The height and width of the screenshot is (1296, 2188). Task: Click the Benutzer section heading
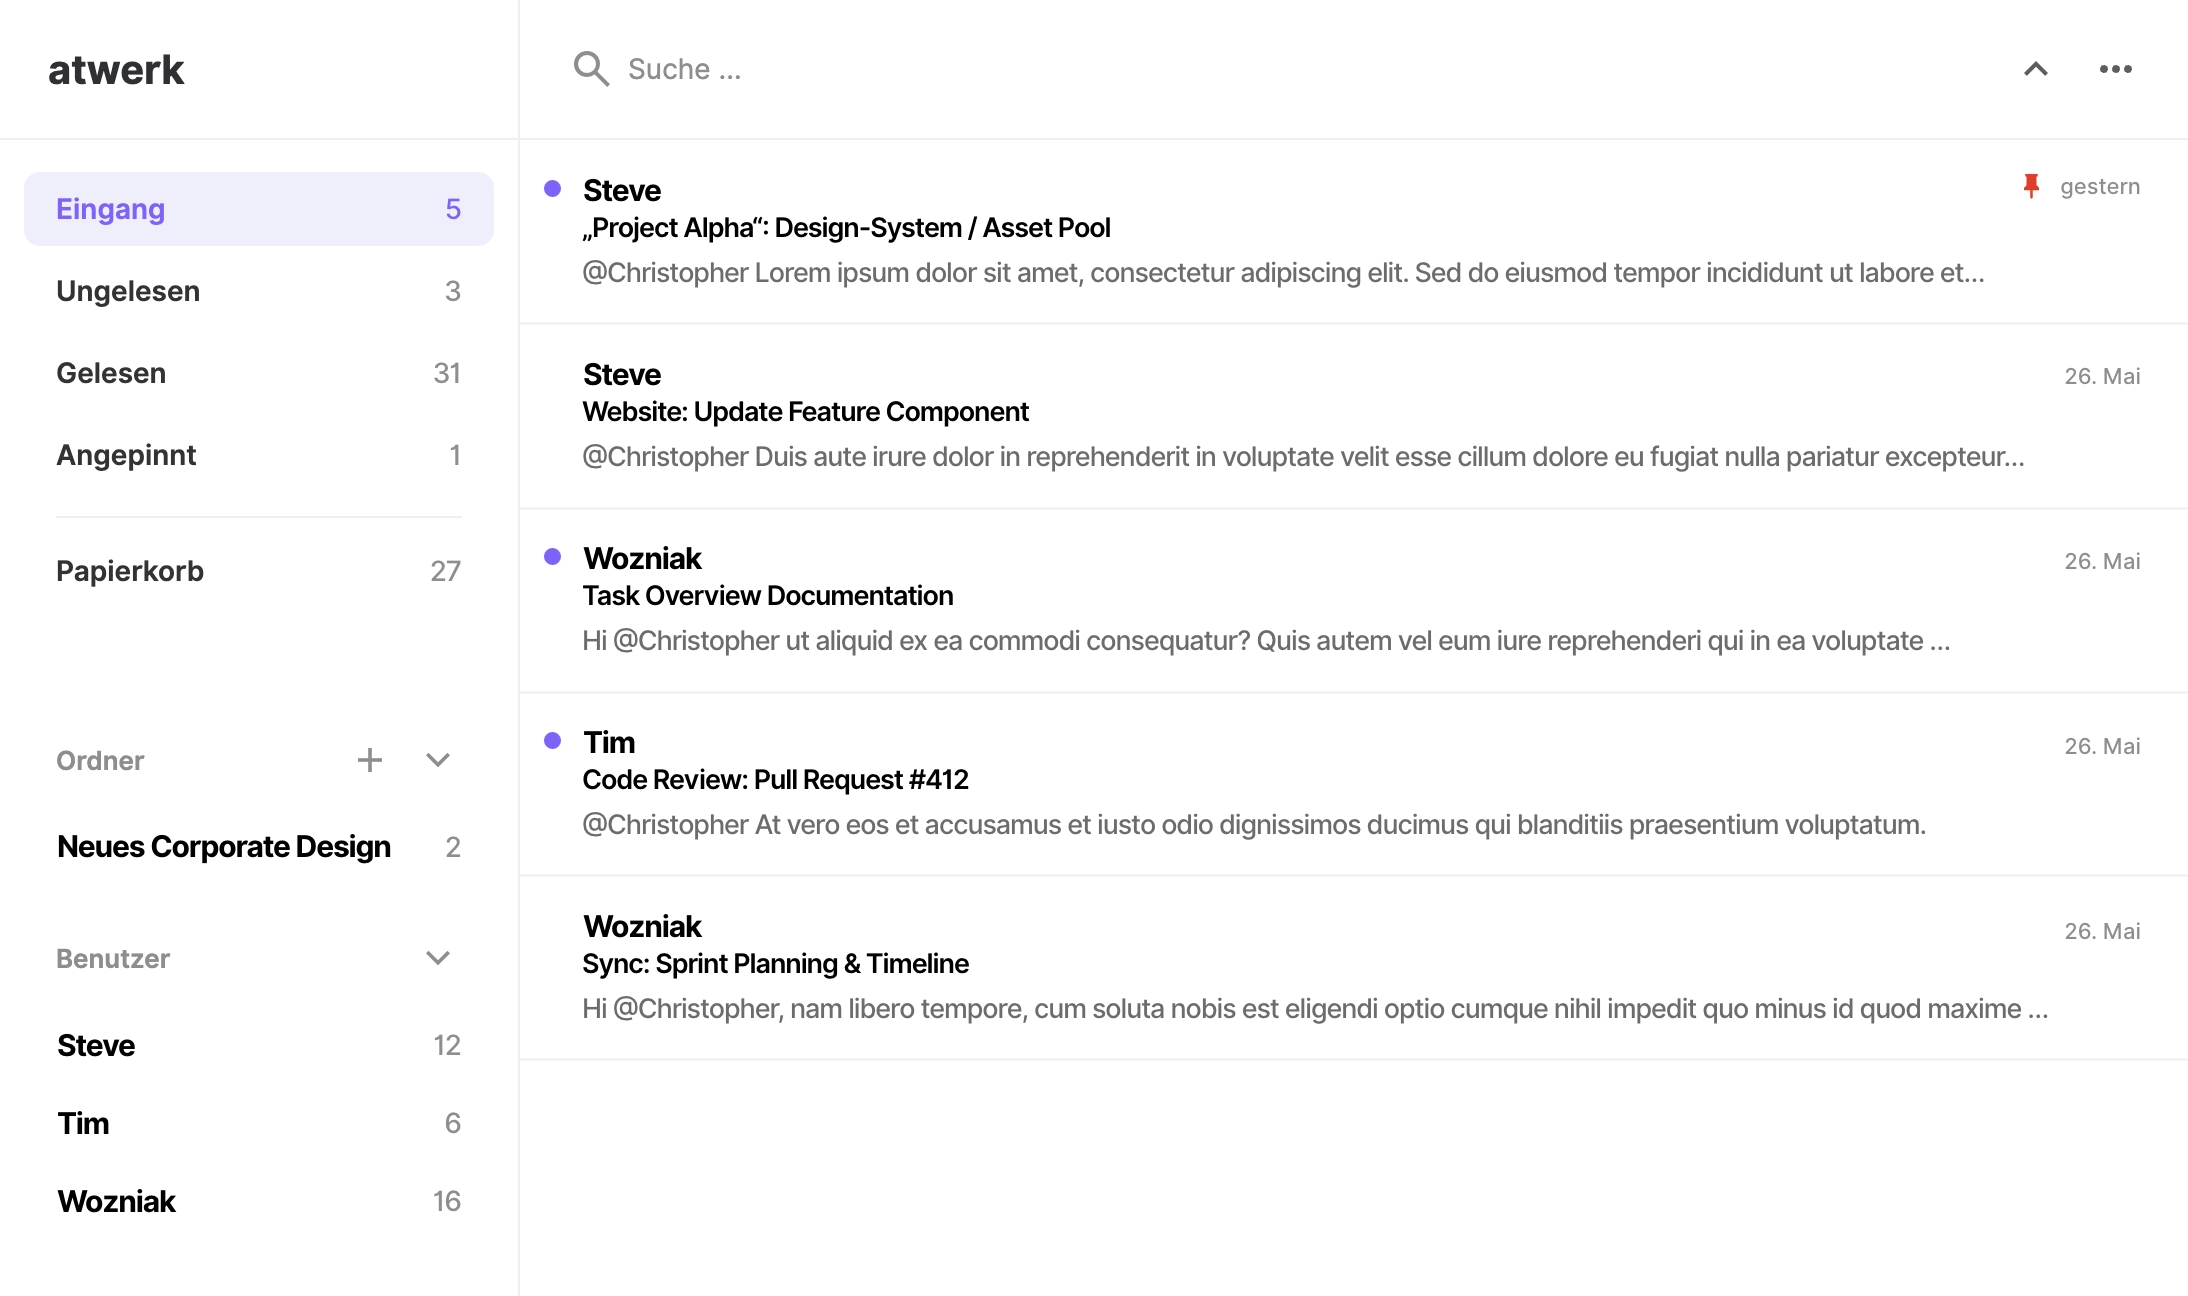(113, 959)
